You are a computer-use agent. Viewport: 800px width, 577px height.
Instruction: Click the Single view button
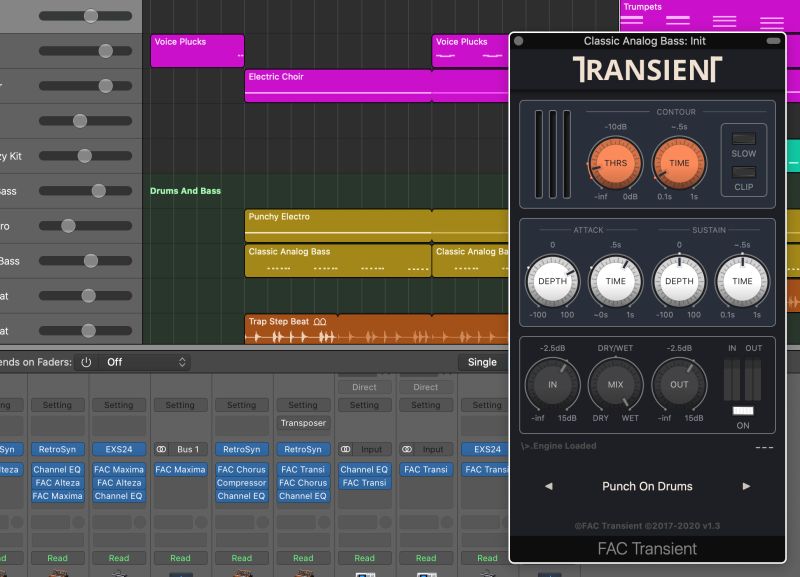[x=482, y=362]
